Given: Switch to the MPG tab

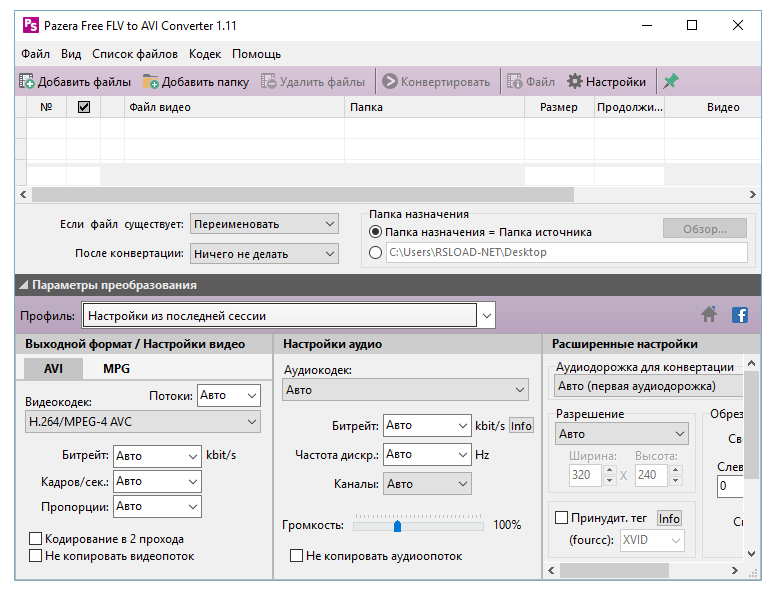Looking at the screenshot, I should click(x=116, y=368).
